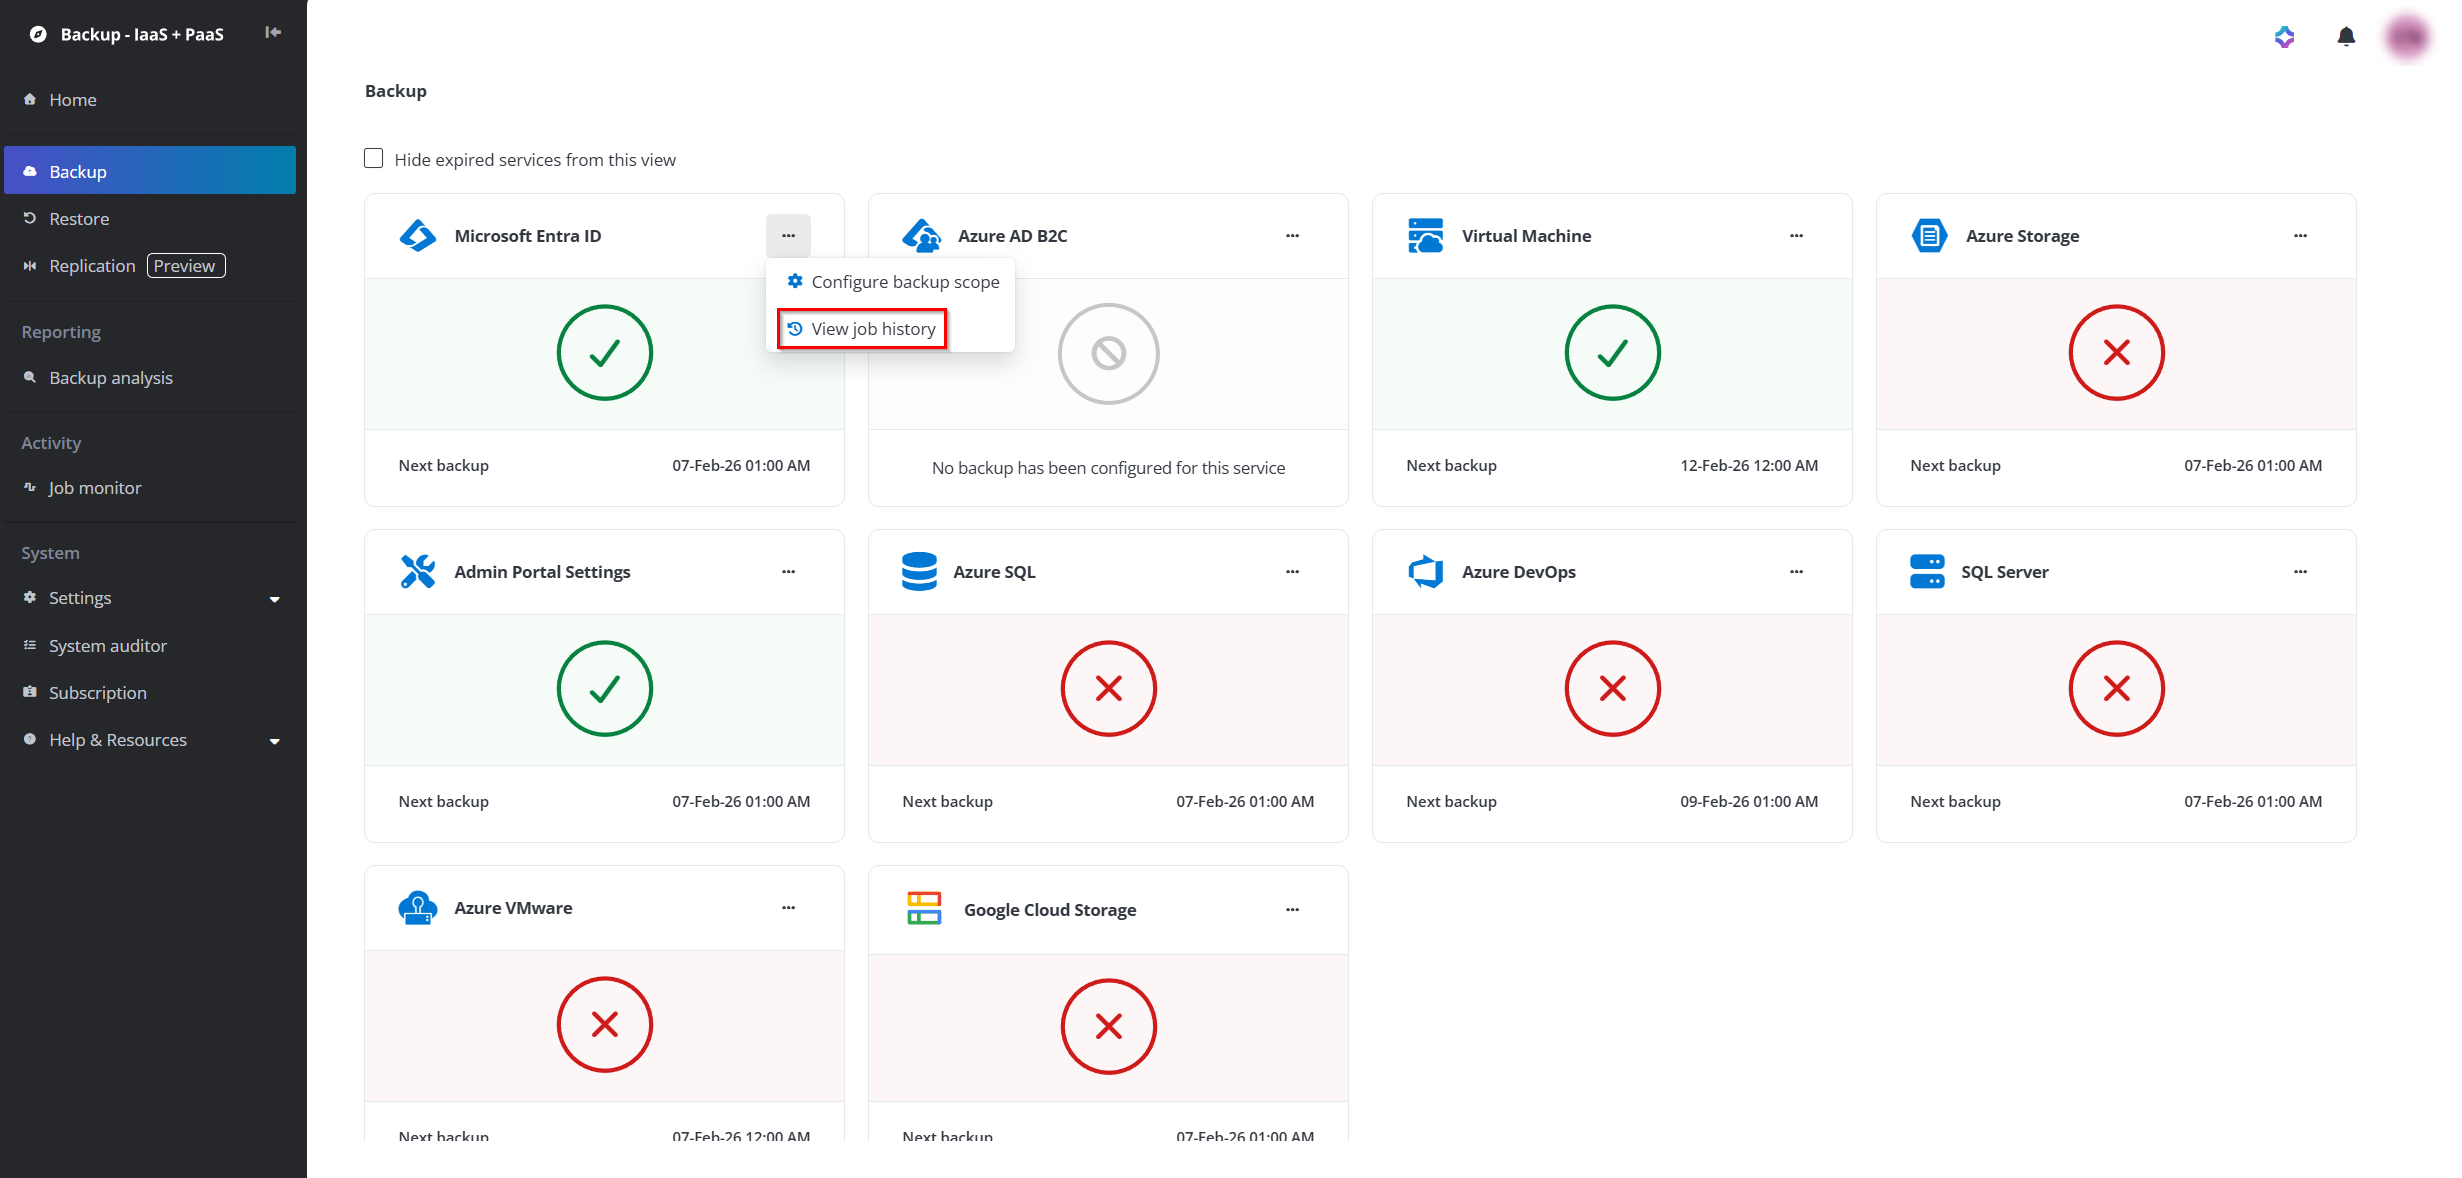Image resolution: width=2462 pixels, height=1178 pixels.
Task: Click the Admin Portal Settings tools icon
Action: tap(418, 572)
